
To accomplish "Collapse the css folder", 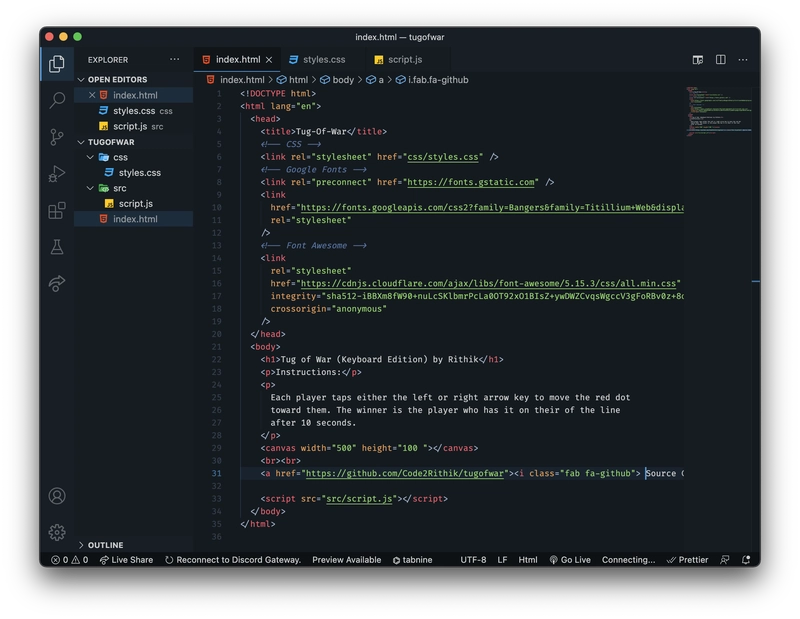I will click(134, 157).
